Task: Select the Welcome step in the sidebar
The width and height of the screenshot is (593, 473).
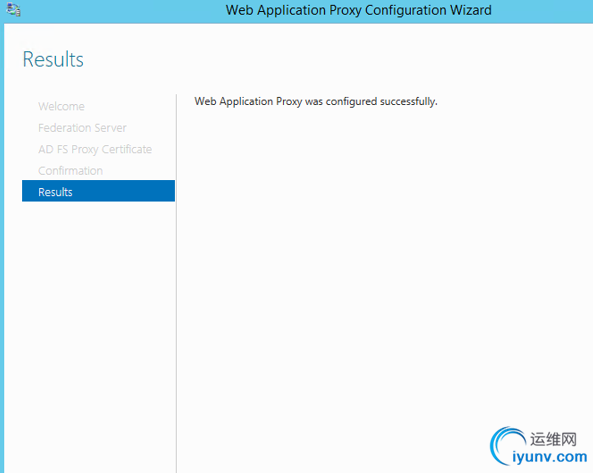Action: pyautogui.click(x=61, y=106)
